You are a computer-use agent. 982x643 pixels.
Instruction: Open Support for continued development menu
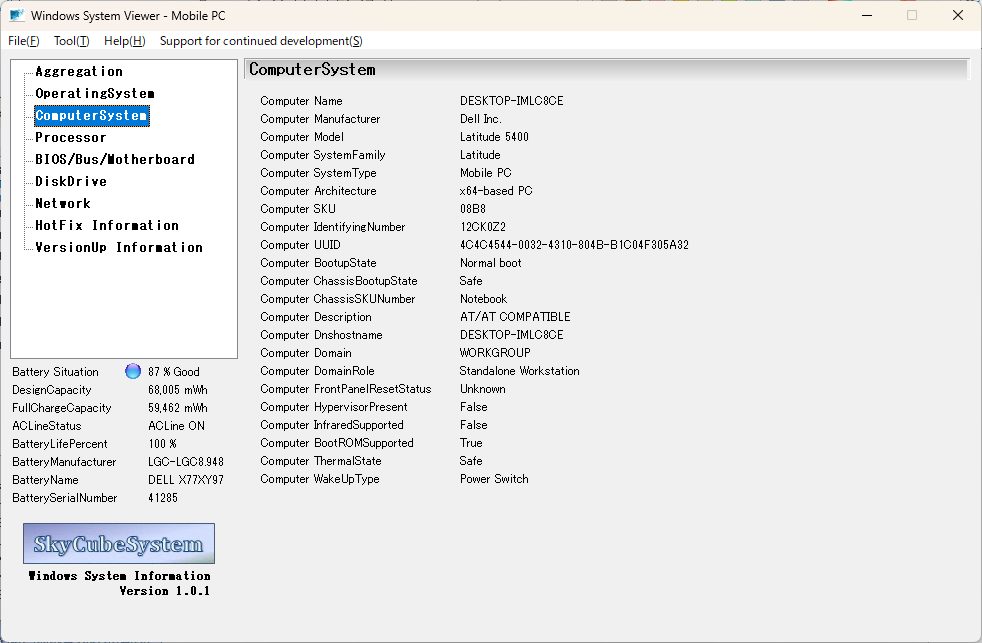[x=261, y=41]
